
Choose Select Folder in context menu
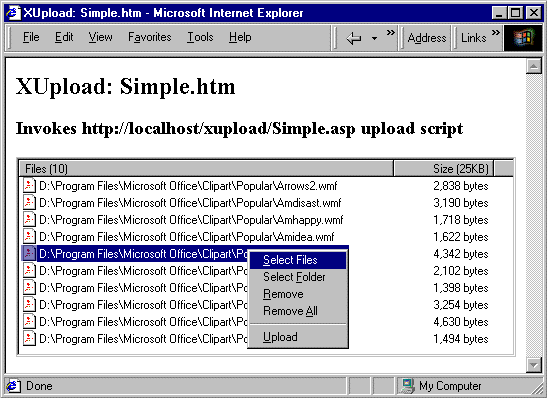click(298, 277)
